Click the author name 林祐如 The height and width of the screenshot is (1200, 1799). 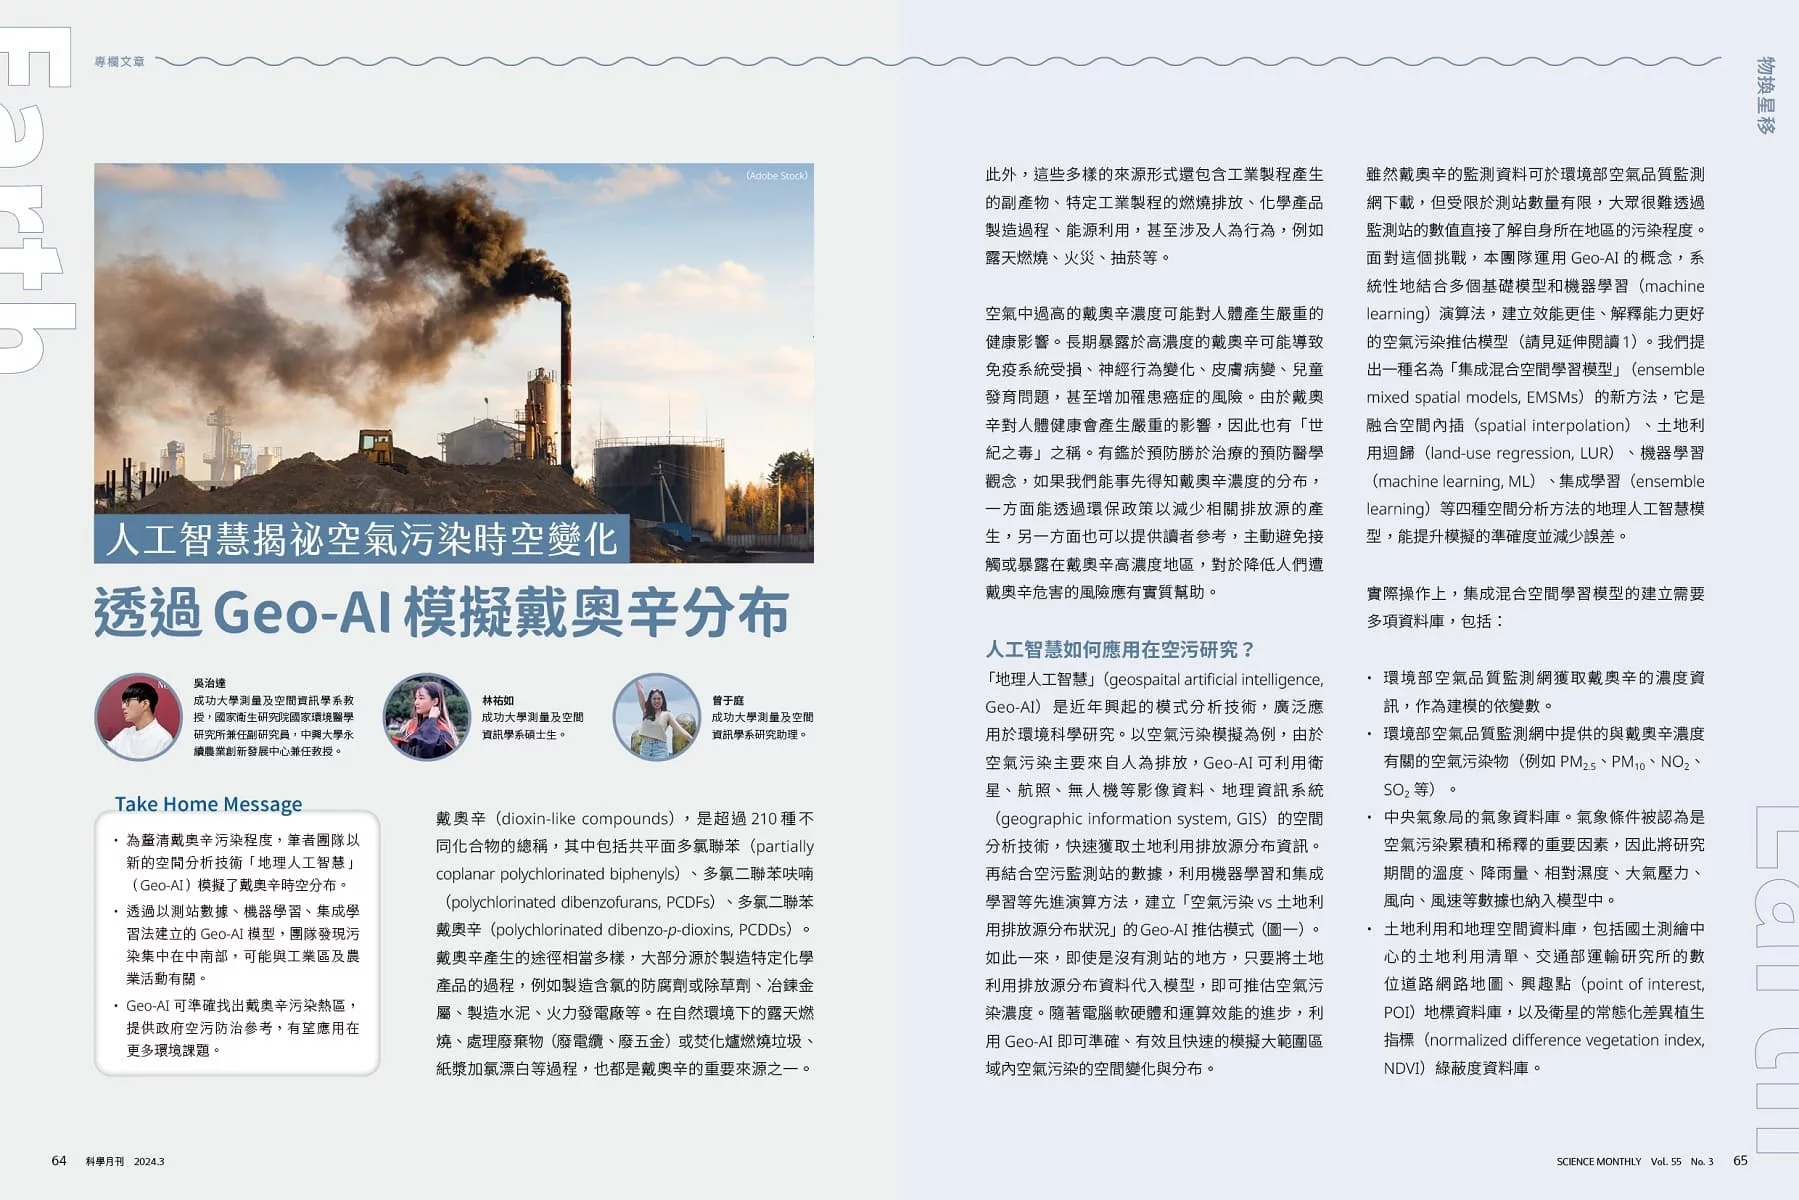pyautogui.click(x=498, y=701)
